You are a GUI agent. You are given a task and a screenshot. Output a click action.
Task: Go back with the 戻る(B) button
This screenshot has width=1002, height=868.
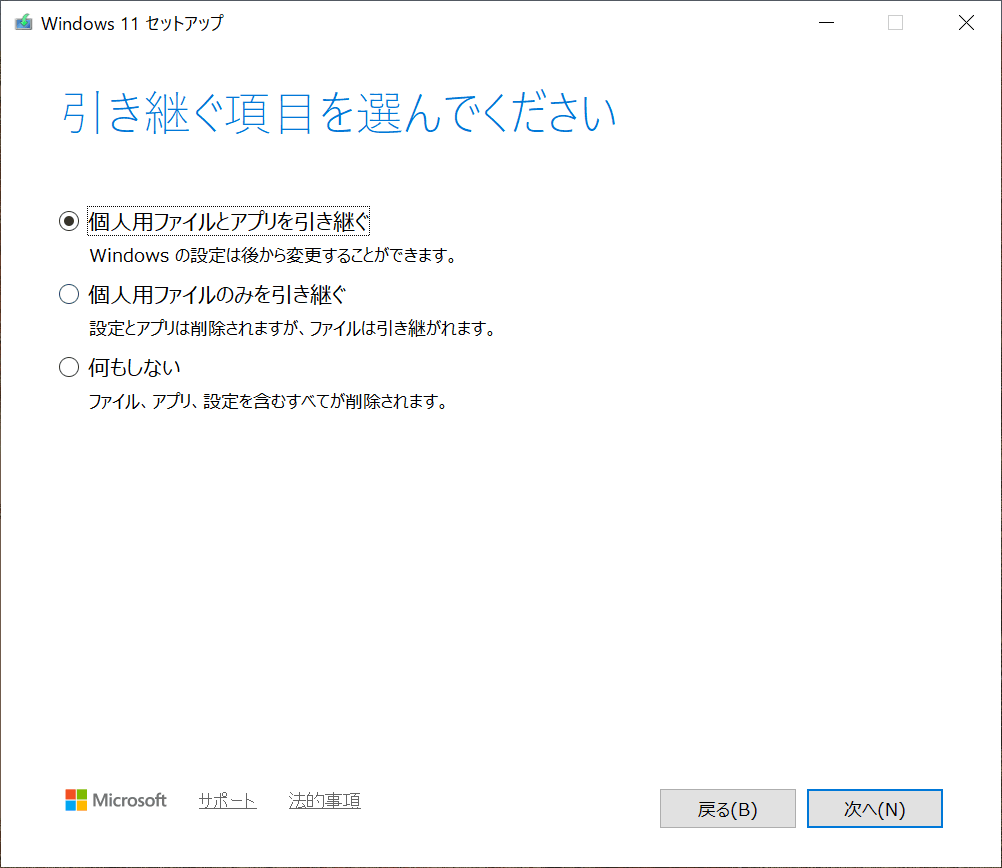coord(727,809)
